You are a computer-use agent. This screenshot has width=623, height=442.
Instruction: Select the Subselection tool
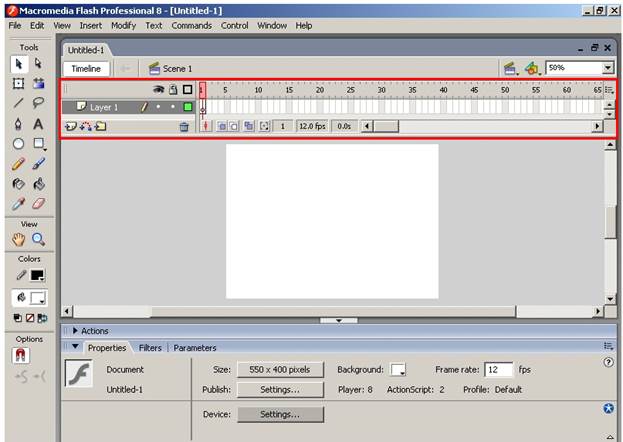38,64
